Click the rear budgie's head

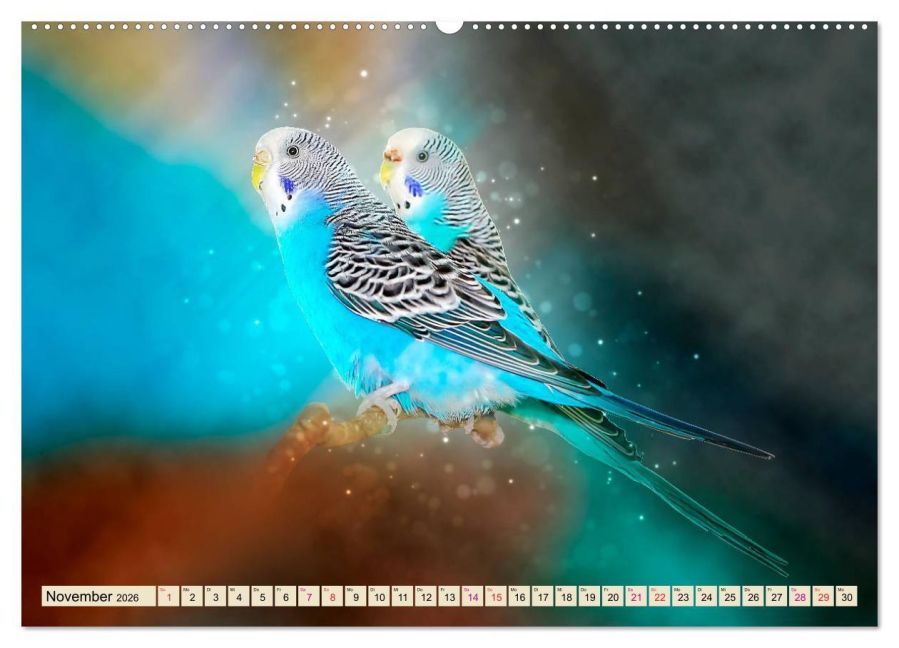click(419, 161)
